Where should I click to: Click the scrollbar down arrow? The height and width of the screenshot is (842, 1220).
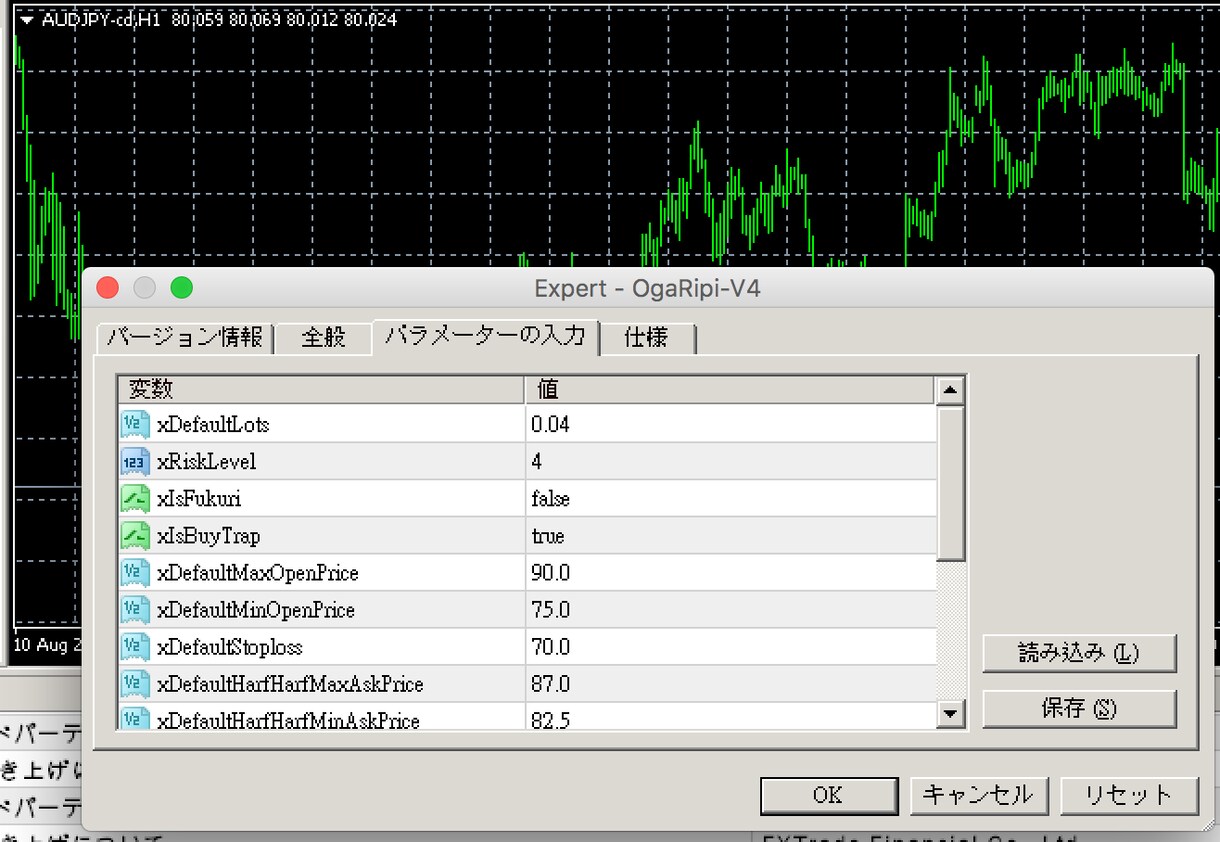pyautogui.click(x=950, y=714)
